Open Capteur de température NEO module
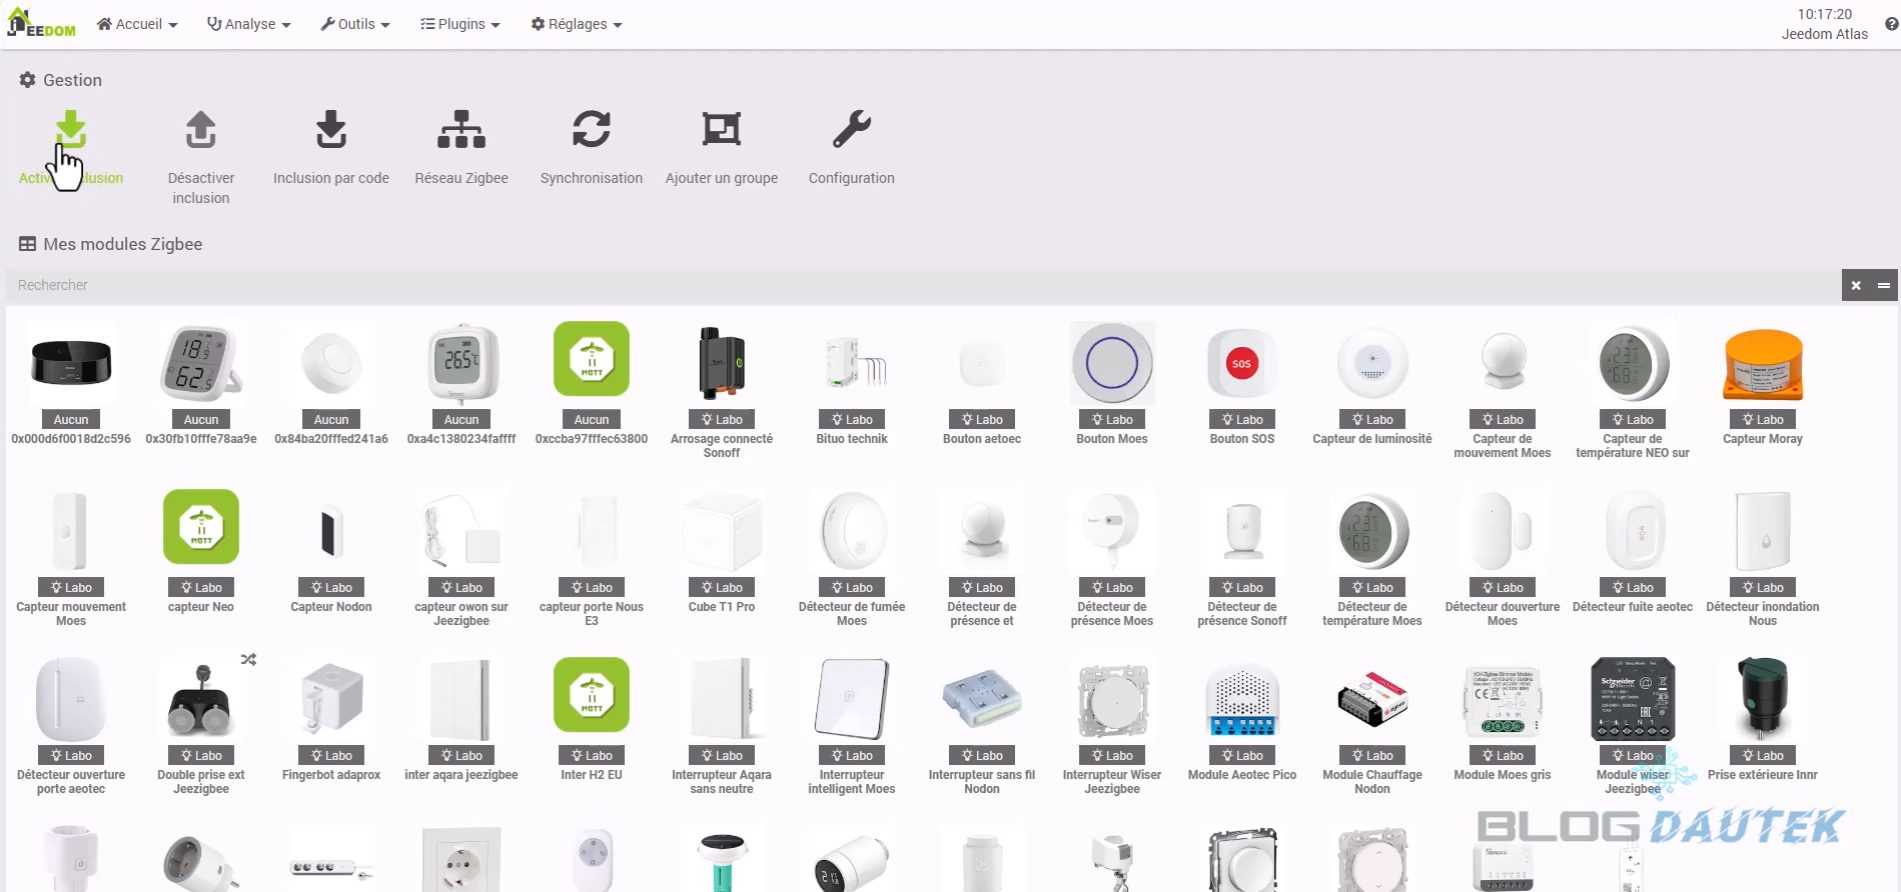This screenshot has width=1901, height=892. click(x=1633, y=390)
